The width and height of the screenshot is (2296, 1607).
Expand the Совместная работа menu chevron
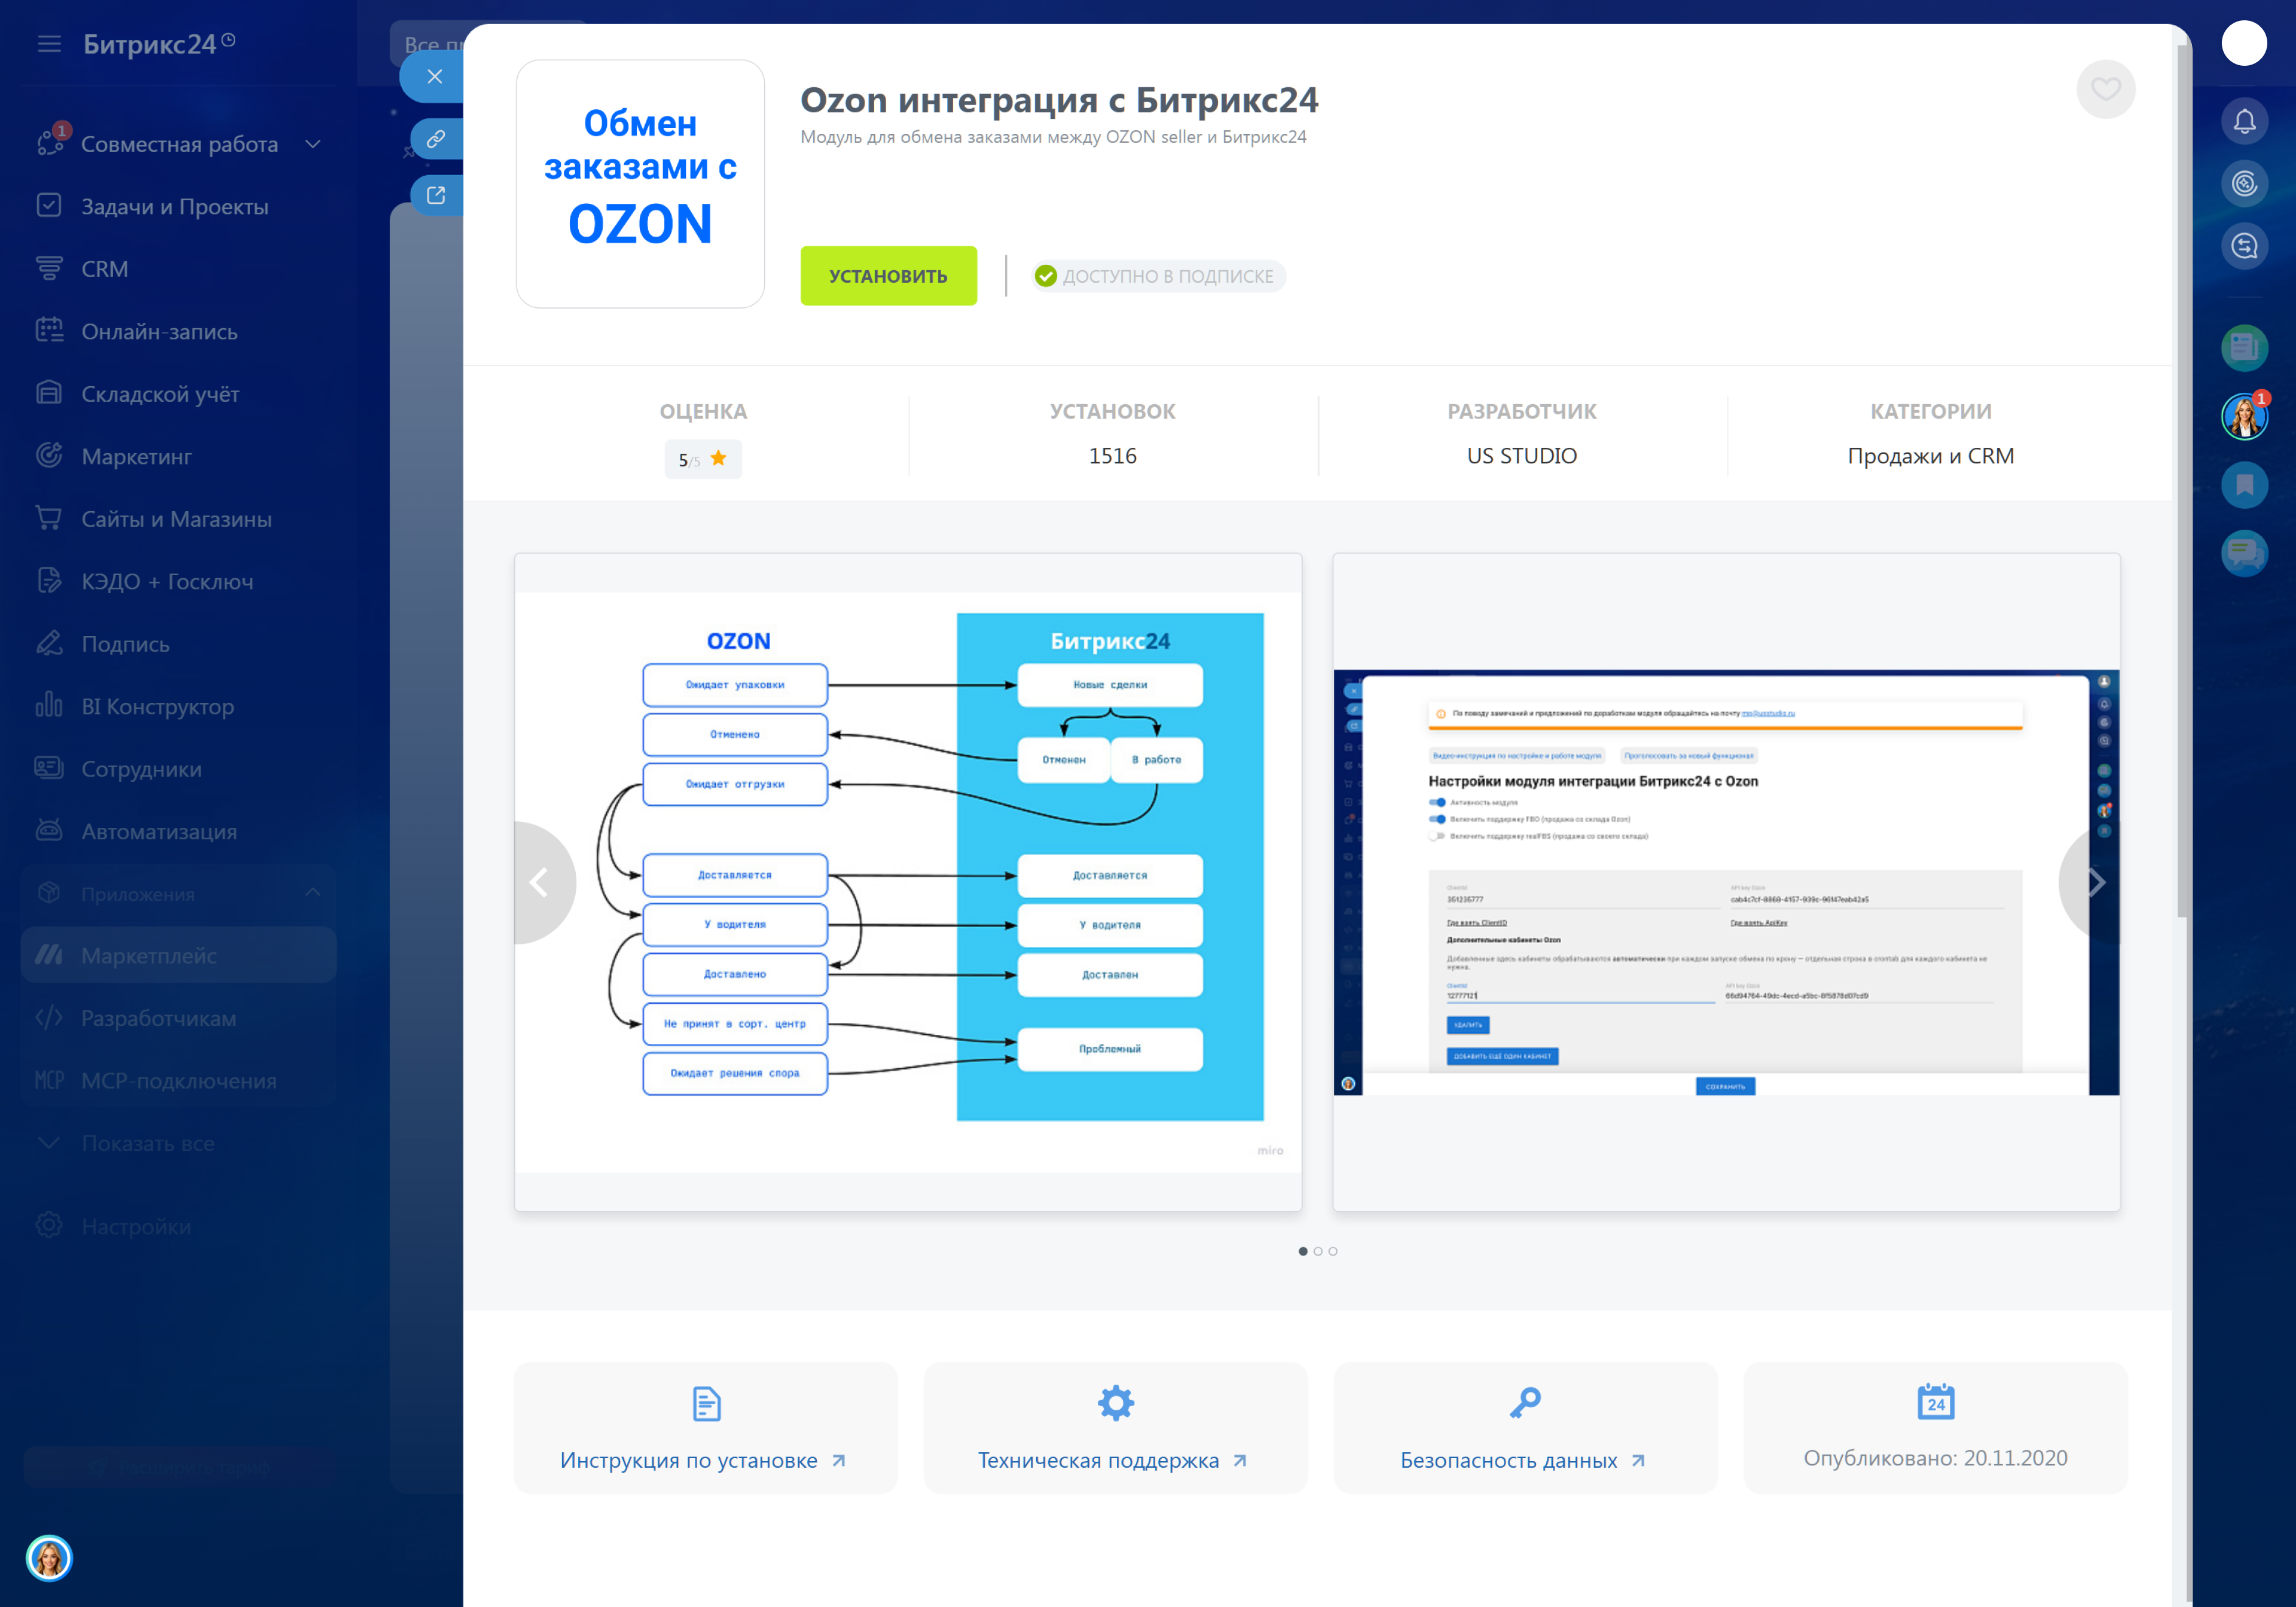click(313, 144)
